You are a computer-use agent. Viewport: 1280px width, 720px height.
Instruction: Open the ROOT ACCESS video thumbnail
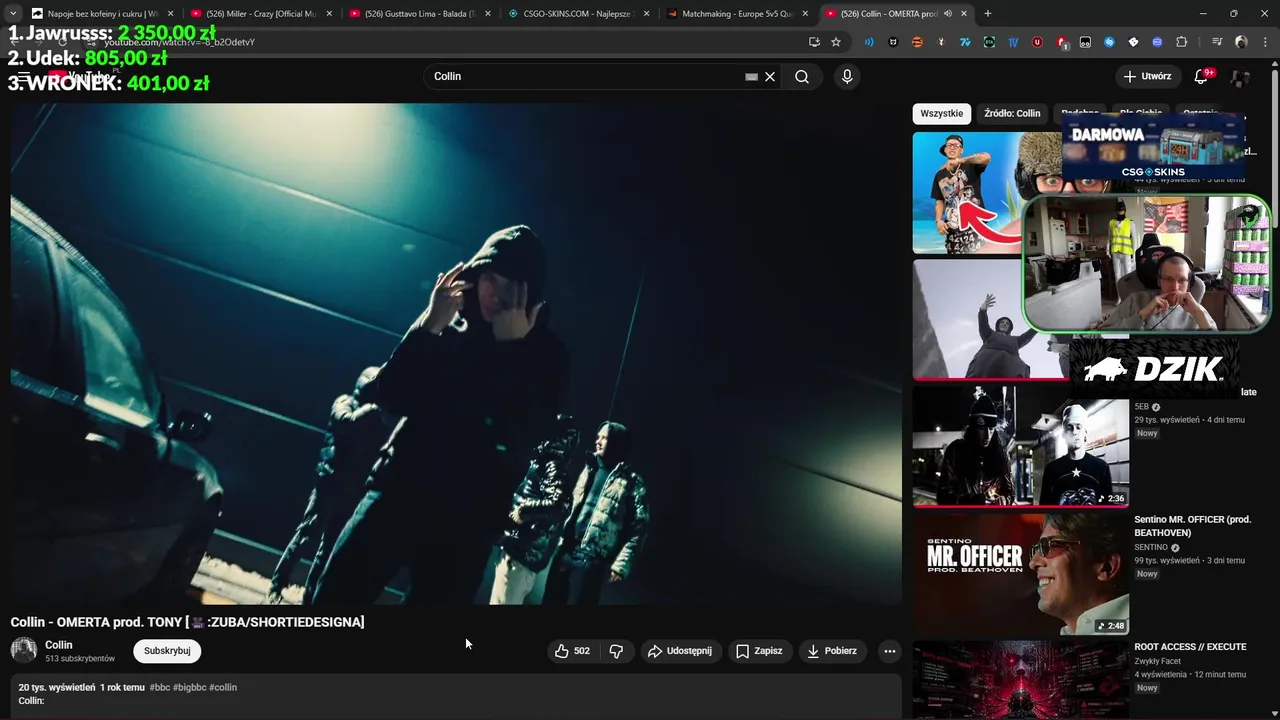click(x=1021, y=680)
